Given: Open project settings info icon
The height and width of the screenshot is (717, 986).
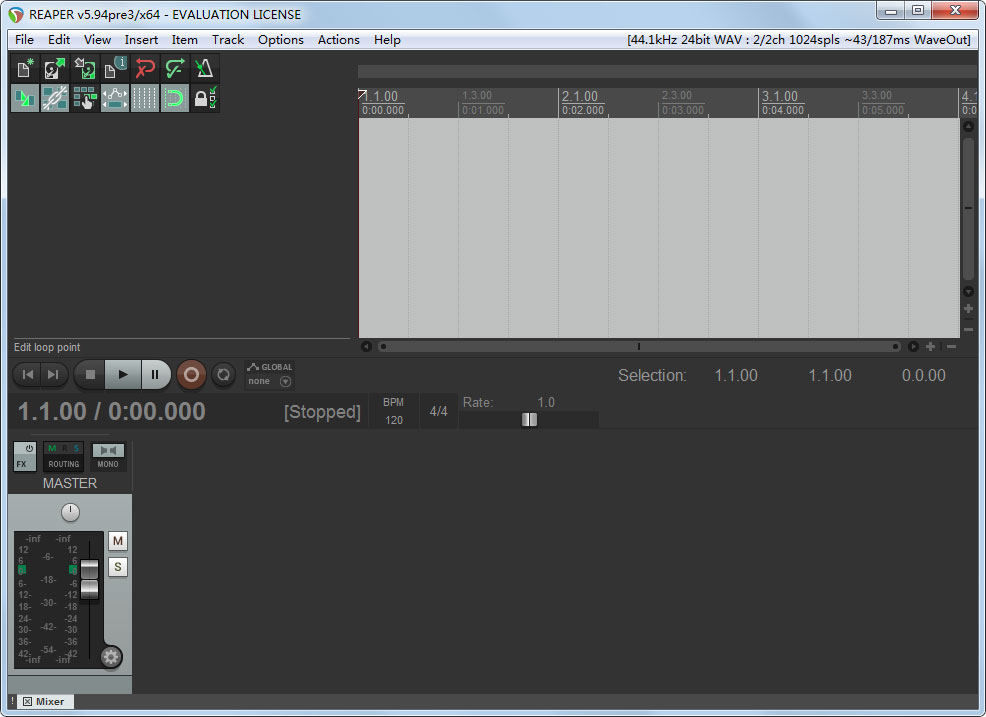Looking at the screenshot, I should coord(115,68).
